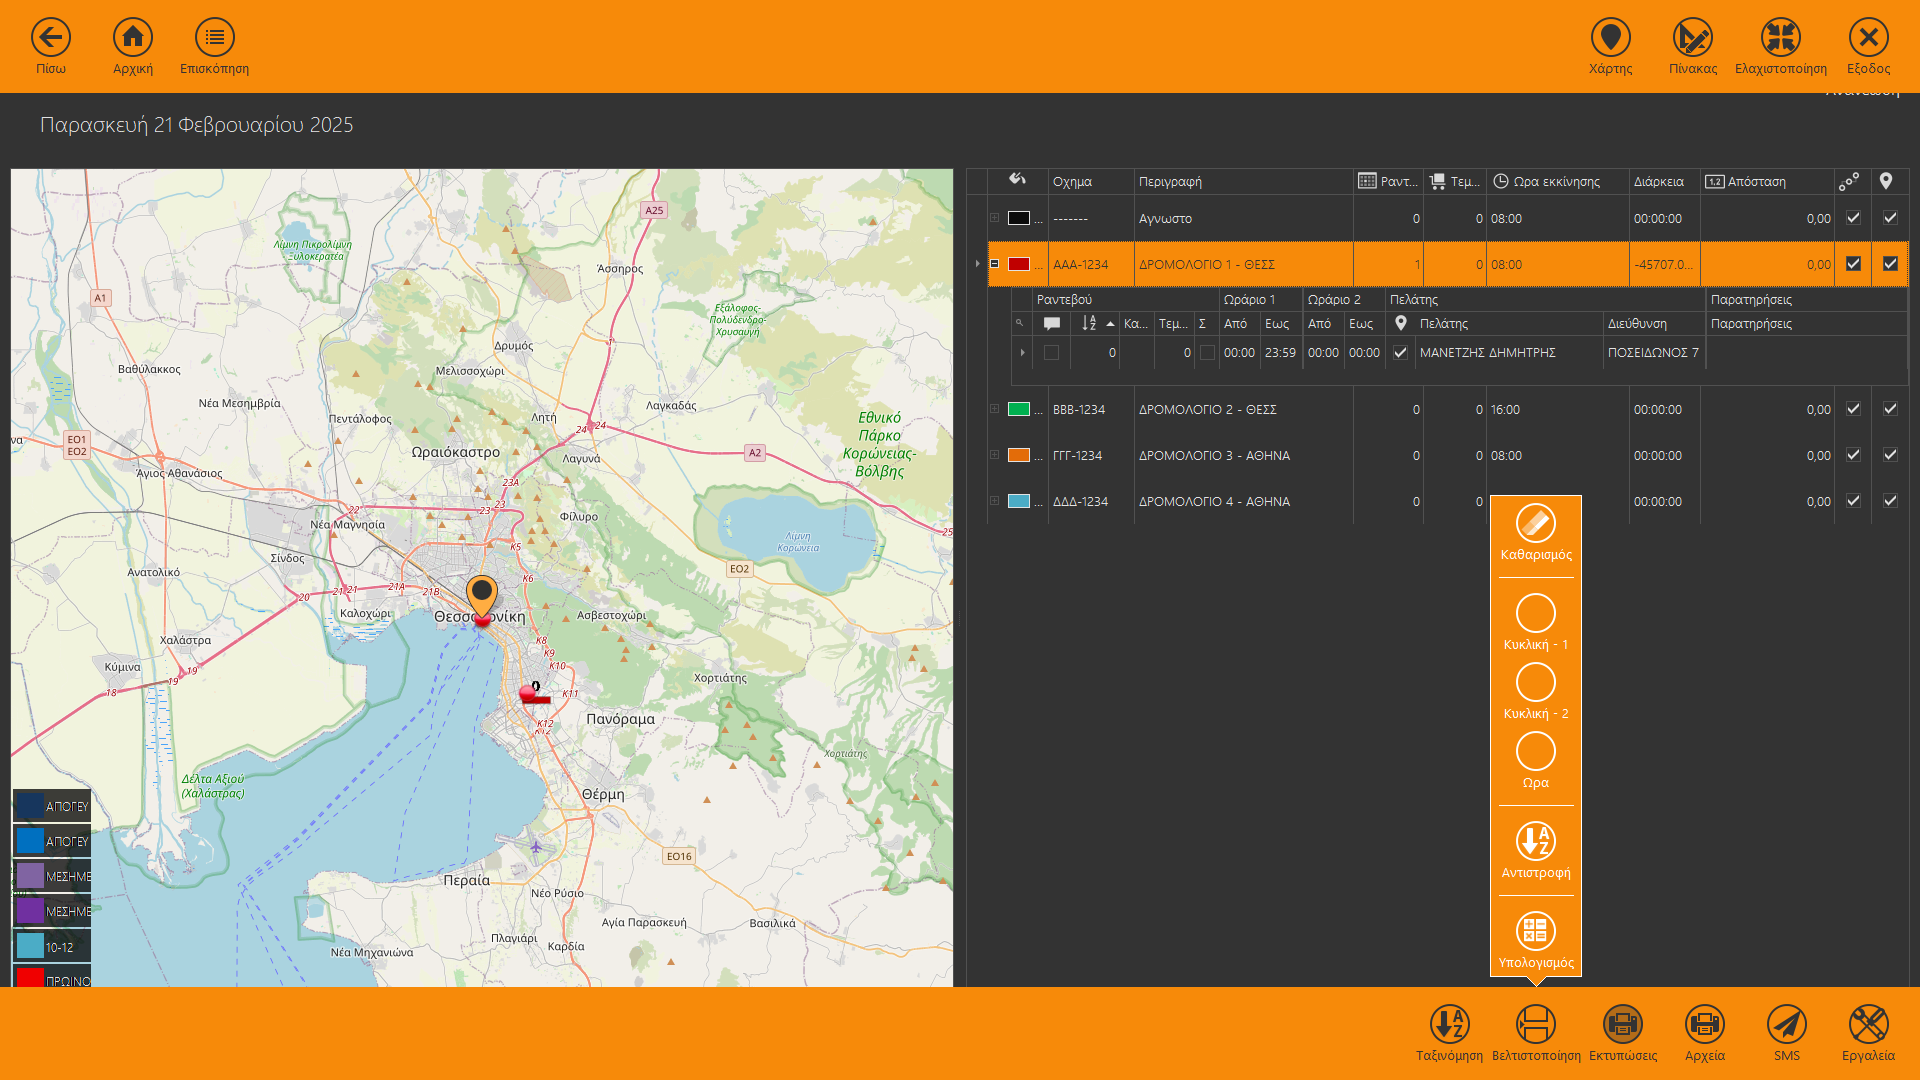Viewport: 1920px width, 1080px height.
Task: Choose Υπολογισμός in optimization popup
Action: 1536,941
